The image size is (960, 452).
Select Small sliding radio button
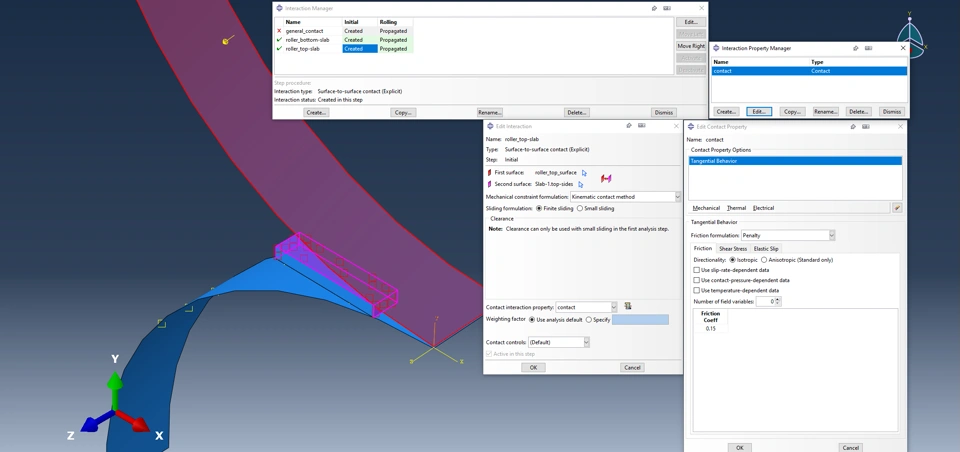pos(580,208)
